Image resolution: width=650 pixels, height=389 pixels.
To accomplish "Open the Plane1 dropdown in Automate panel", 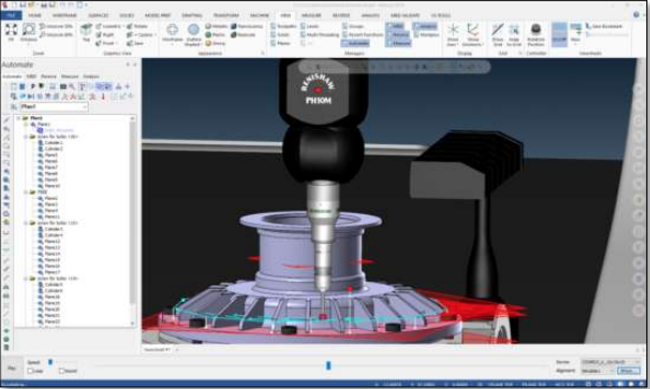I will click(x=54, y=107).
